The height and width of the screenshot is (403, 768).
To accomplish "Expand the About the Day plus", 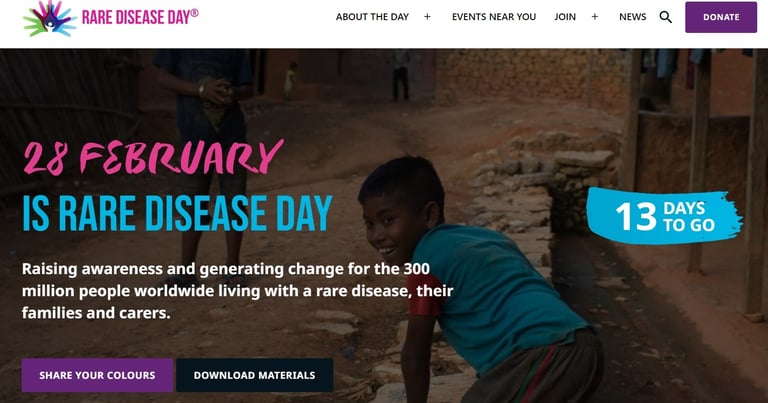I will click(427, 17).
